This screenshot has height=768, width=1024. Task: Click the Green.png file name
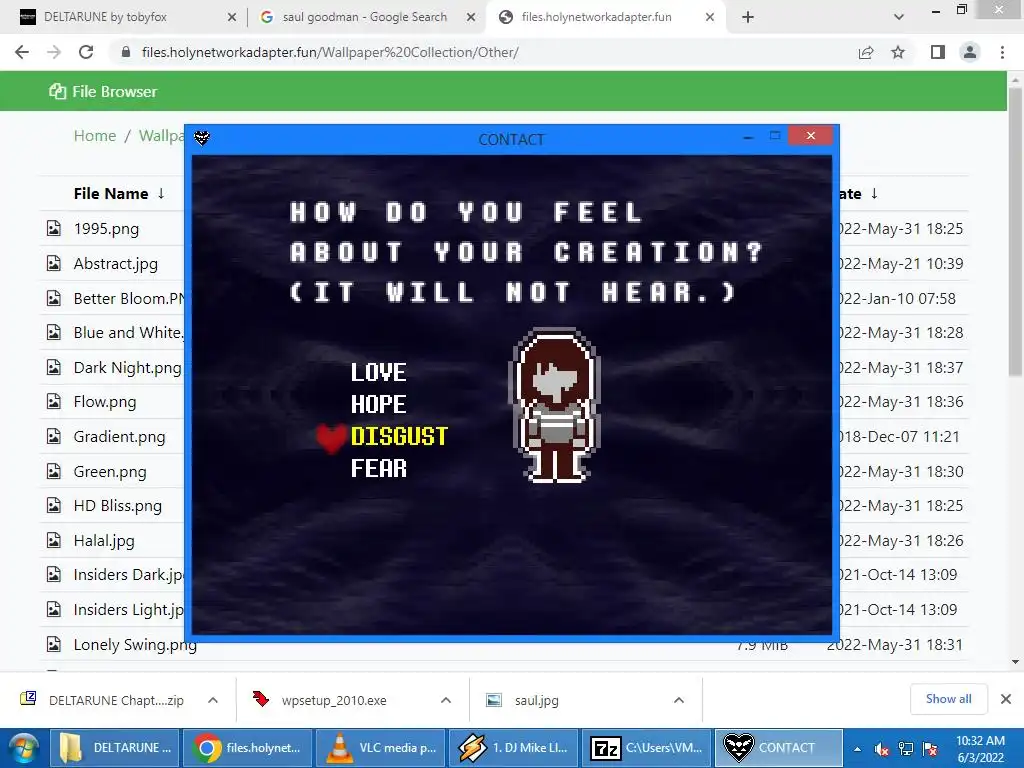point(110,472)
